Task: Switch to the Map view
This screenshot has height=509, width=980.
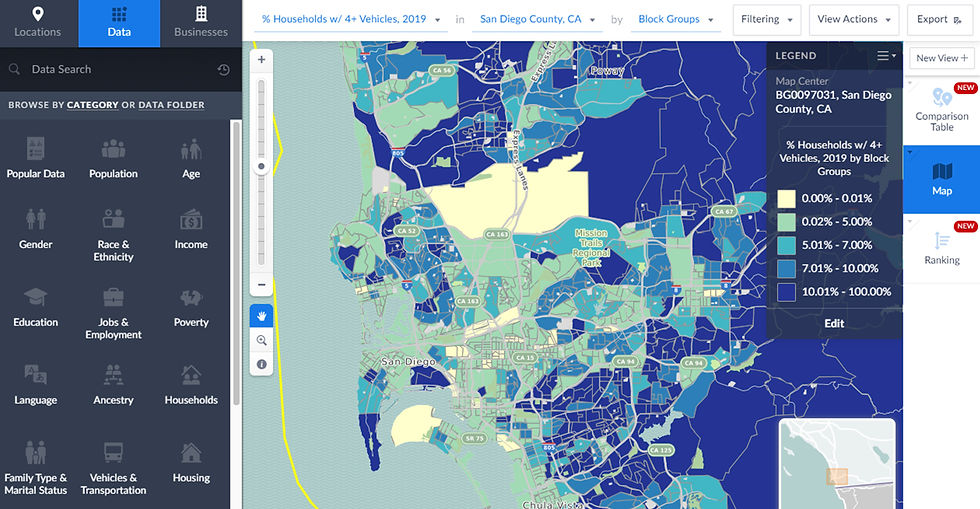Action: 941,179
